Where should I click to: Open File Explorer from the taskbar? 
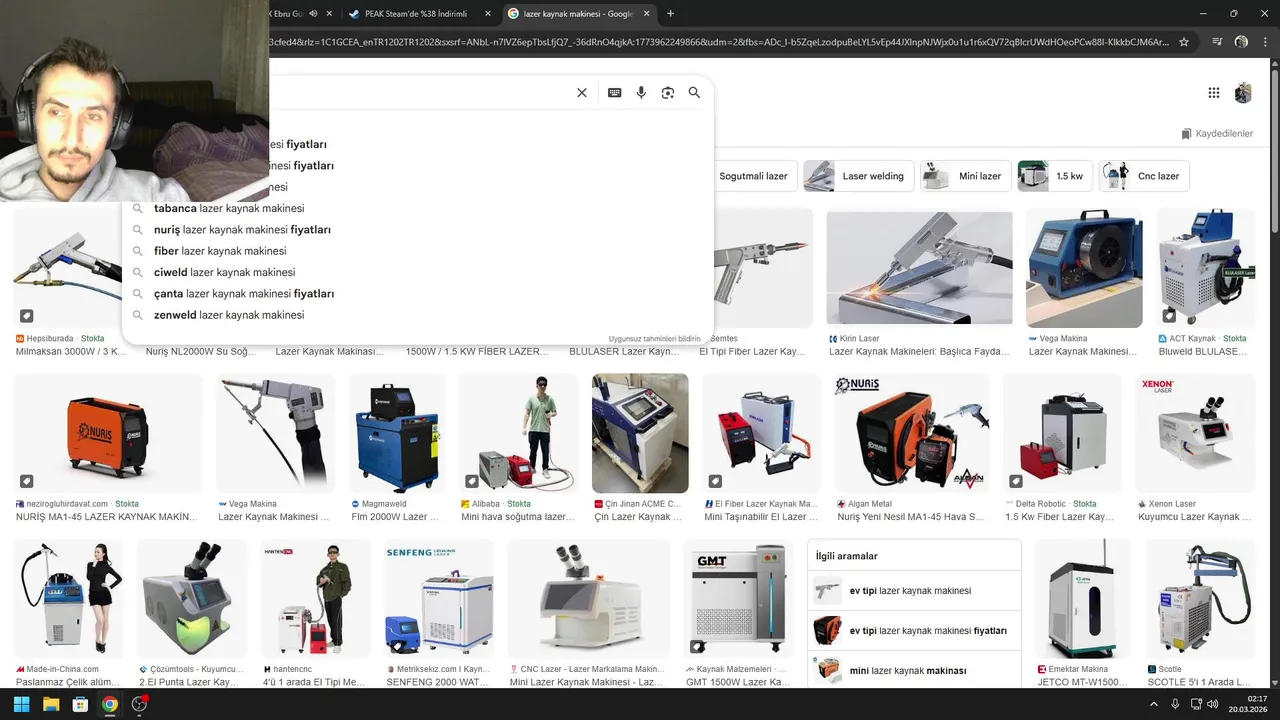click(x=51, y=704)
